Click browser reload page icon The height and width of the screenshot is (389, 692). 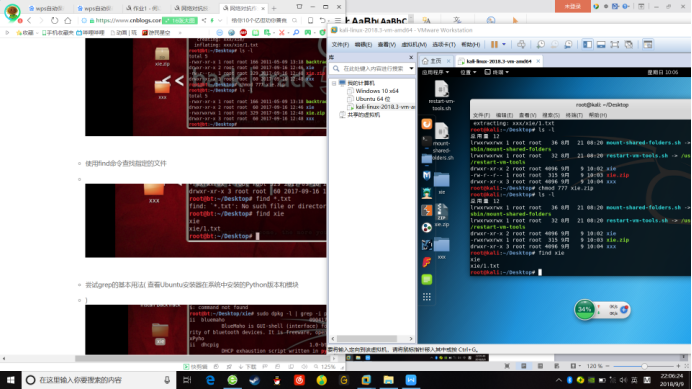point(54,20)
